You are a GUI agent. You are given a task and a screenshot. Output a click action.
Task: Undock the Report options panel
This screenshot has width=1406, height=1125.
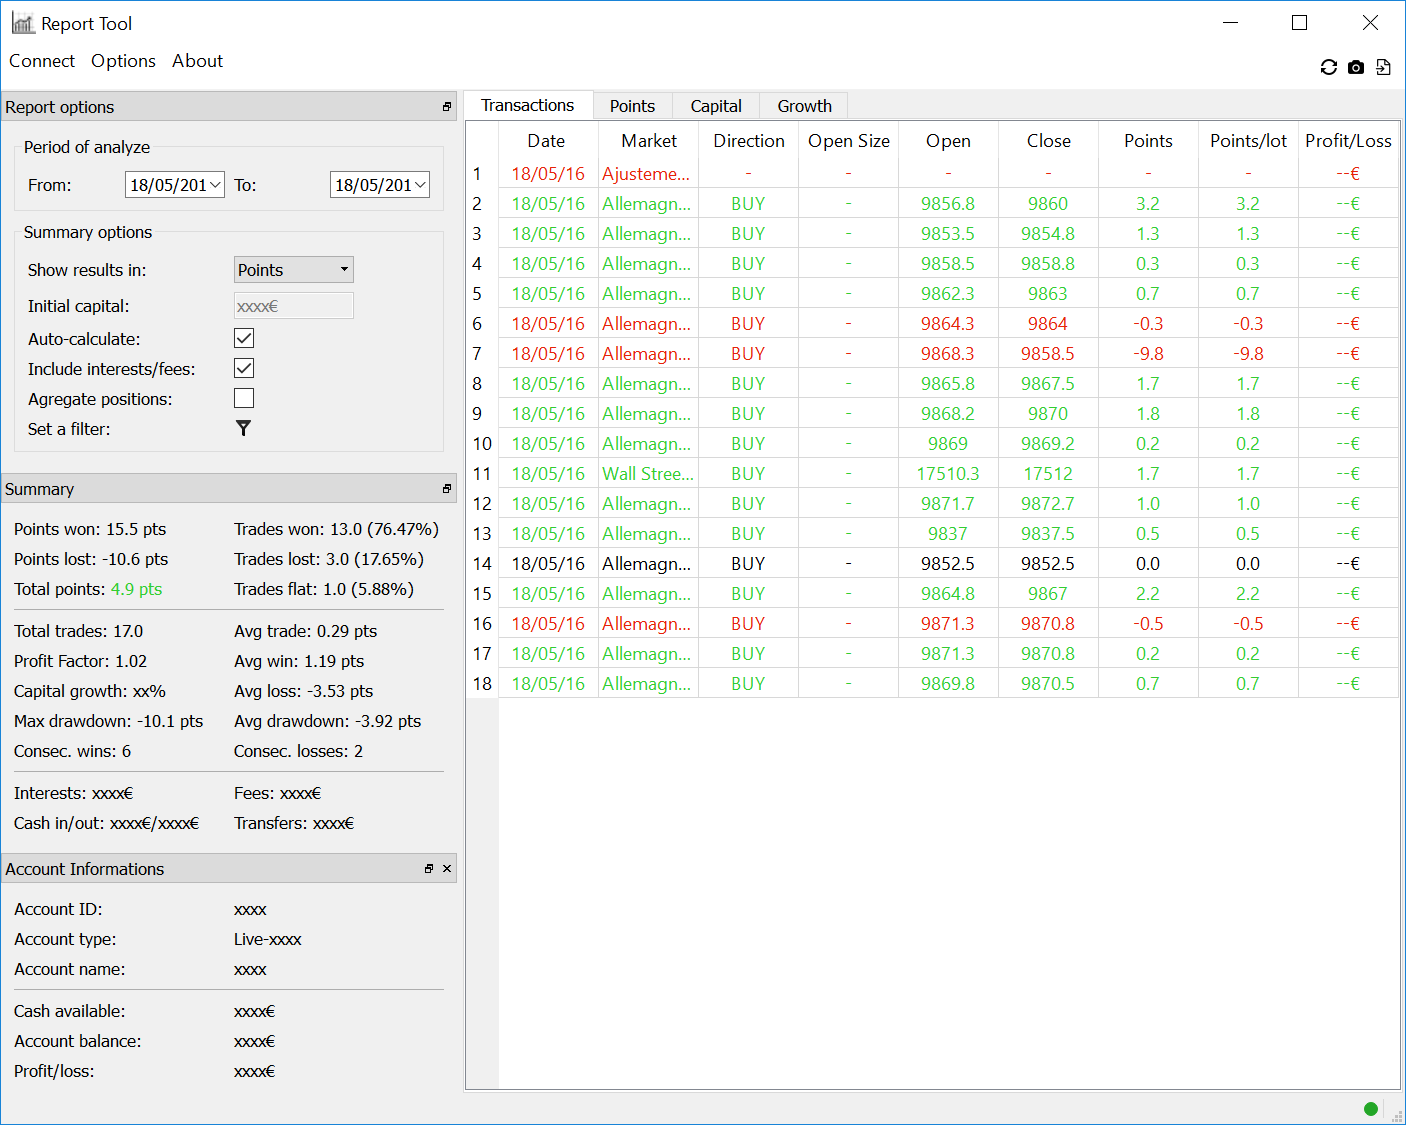coord(446,107)
